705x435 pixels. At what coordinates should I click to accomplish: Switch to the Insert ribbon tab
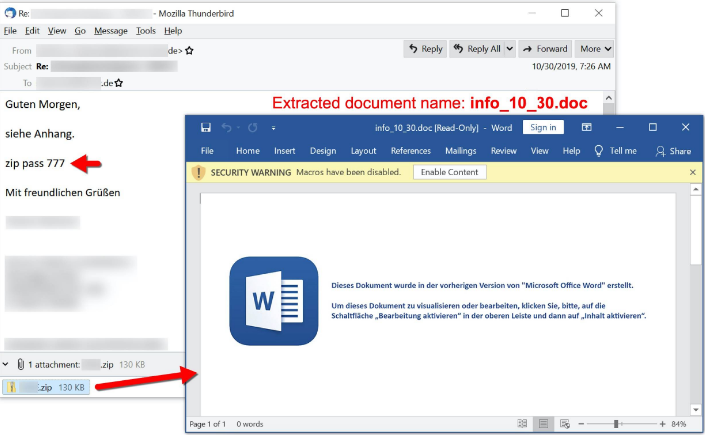point(284,151)
